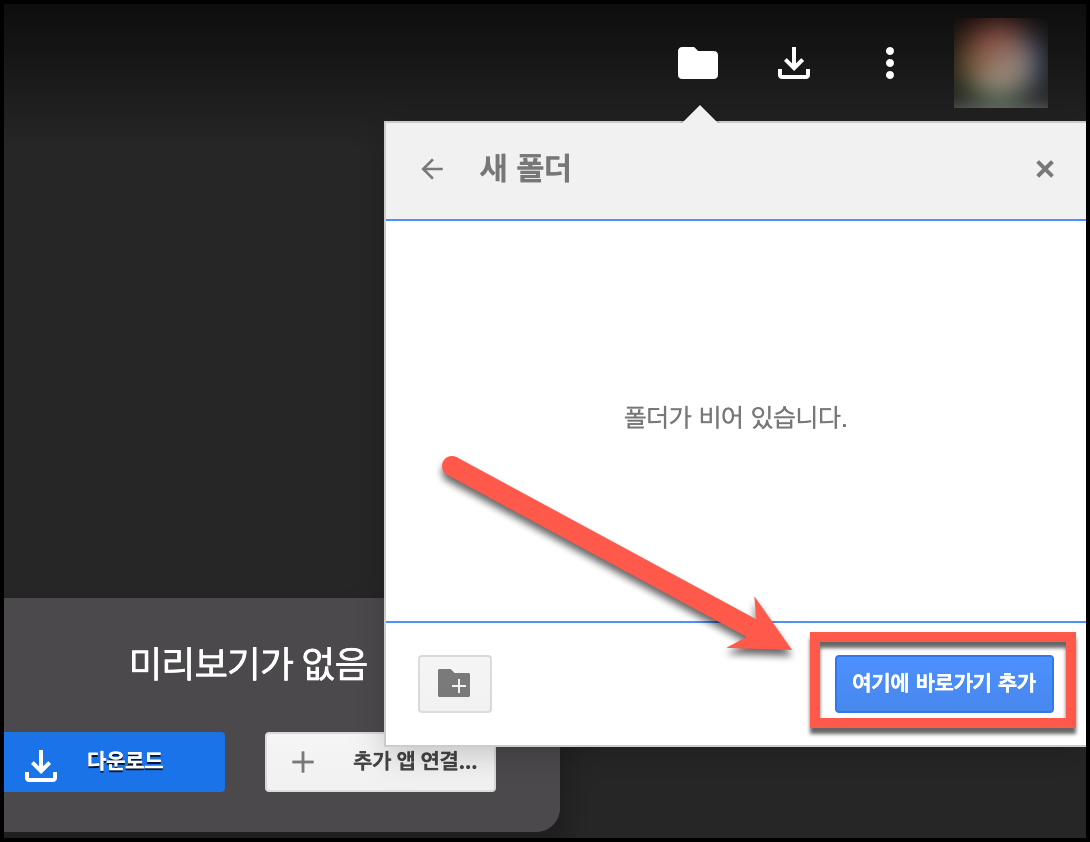Select the download arrow icon on 다운로드 button

pos(42,762)
